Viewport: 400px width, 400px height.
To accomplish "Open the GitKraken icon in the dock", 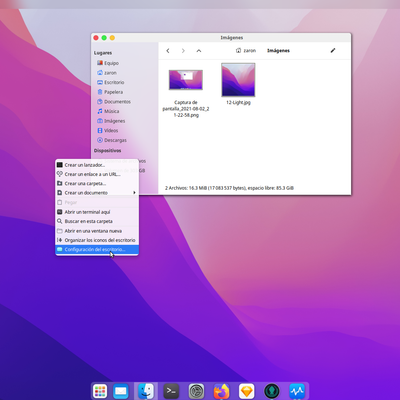I will 272,391.
